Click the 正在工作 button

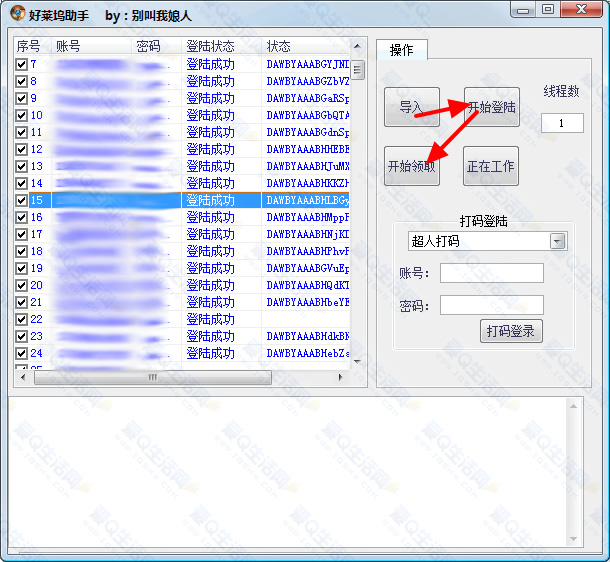click(490, 166)
